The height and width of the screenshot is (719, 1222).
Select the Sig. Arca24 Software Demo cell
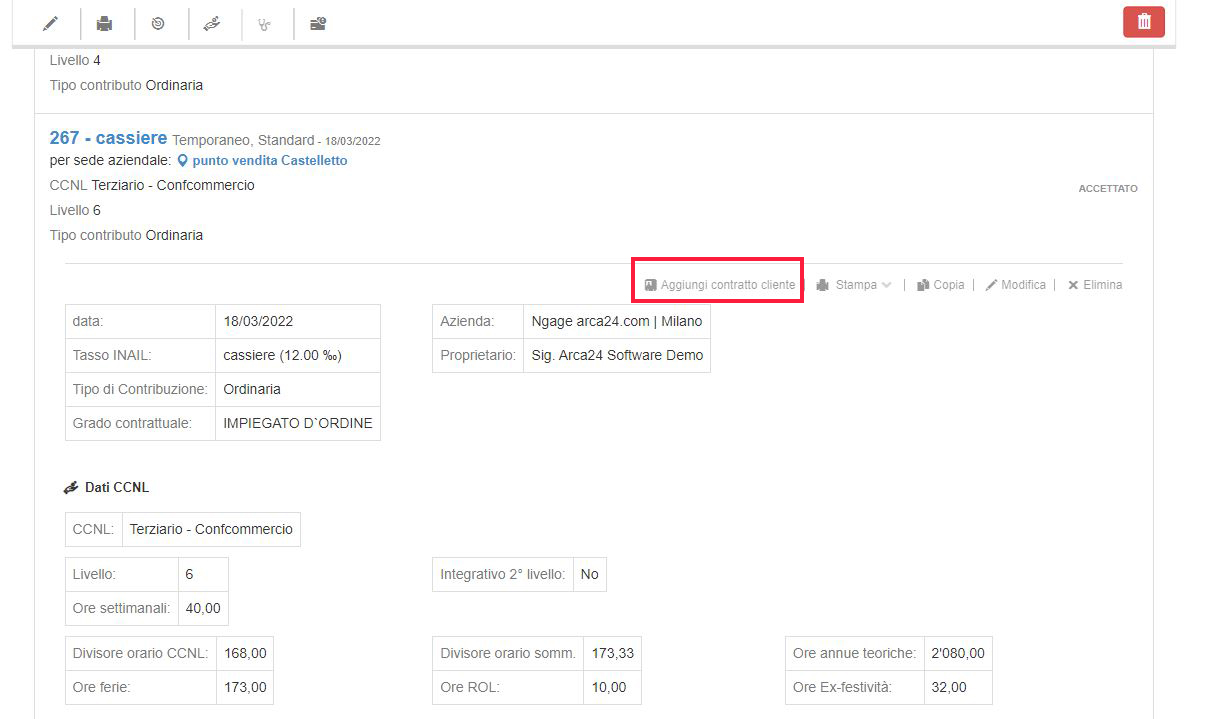point(617,355)
